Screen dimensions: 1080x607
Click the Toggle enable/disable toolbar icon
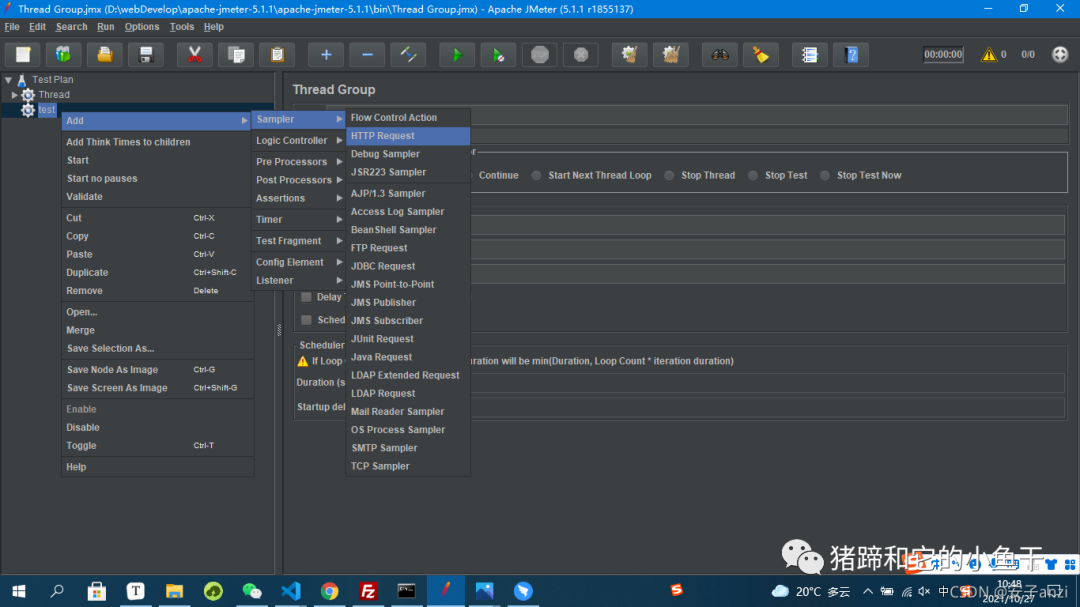408,54
